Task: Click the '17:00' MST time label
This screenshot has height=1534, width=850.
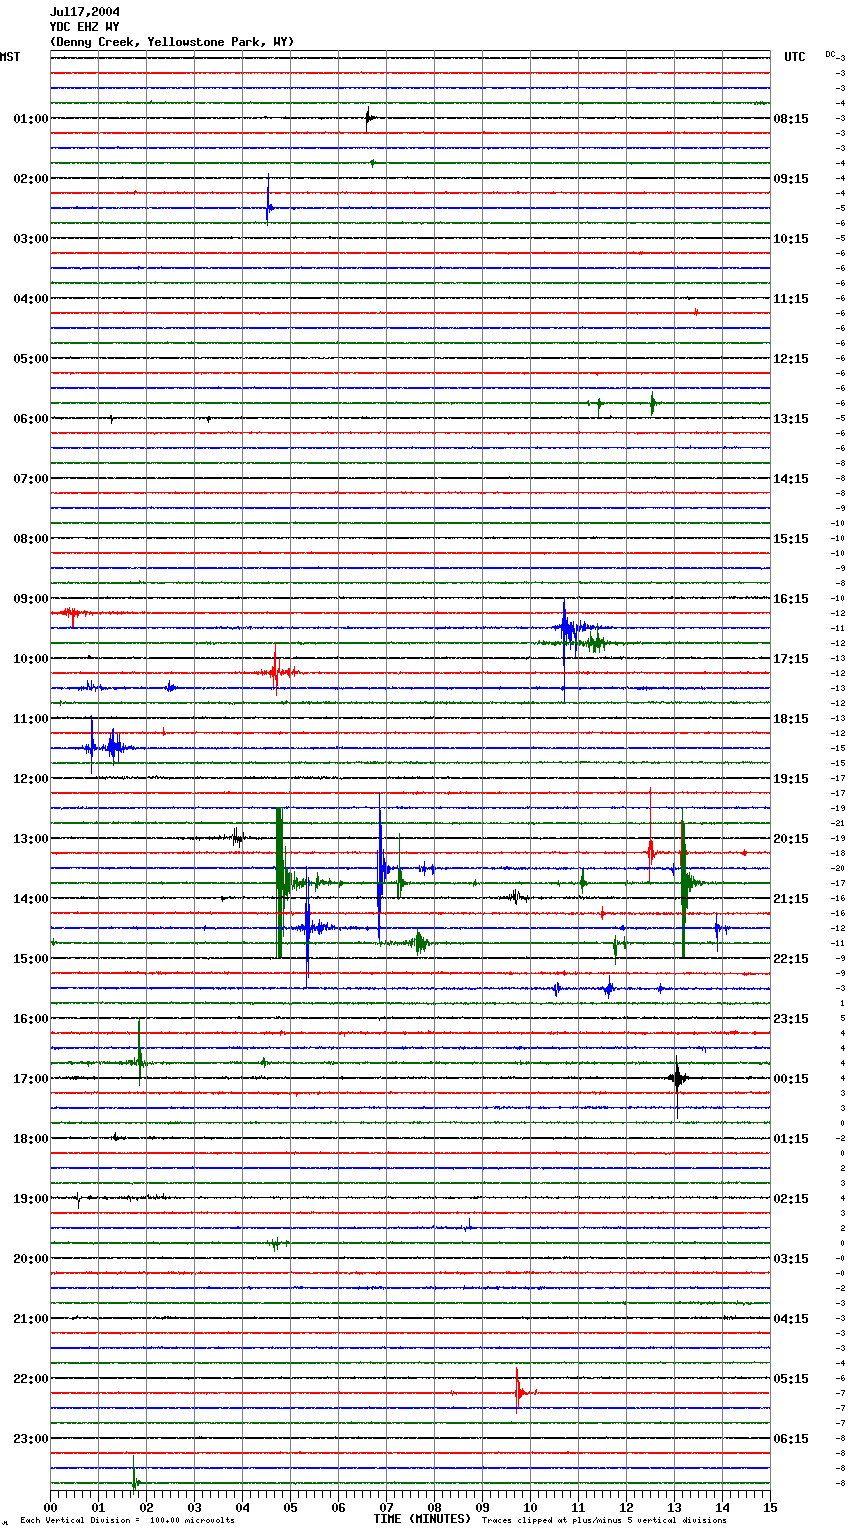Action: click(x=30, y=1079)
